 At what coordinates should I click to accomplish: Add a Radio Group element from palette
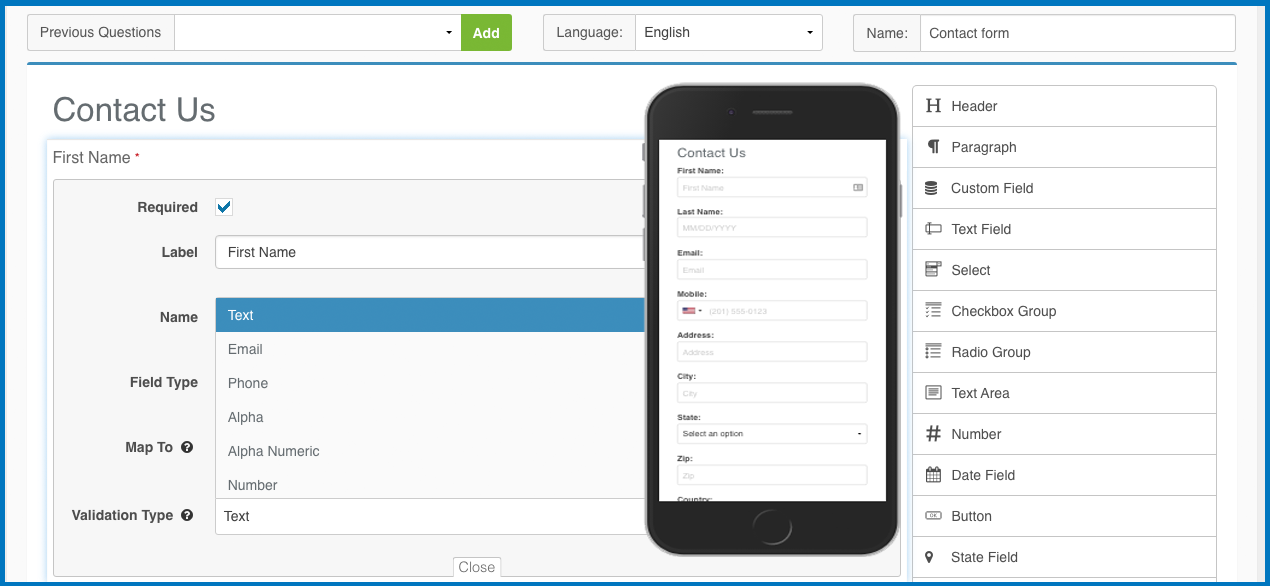pos(1064,352)
